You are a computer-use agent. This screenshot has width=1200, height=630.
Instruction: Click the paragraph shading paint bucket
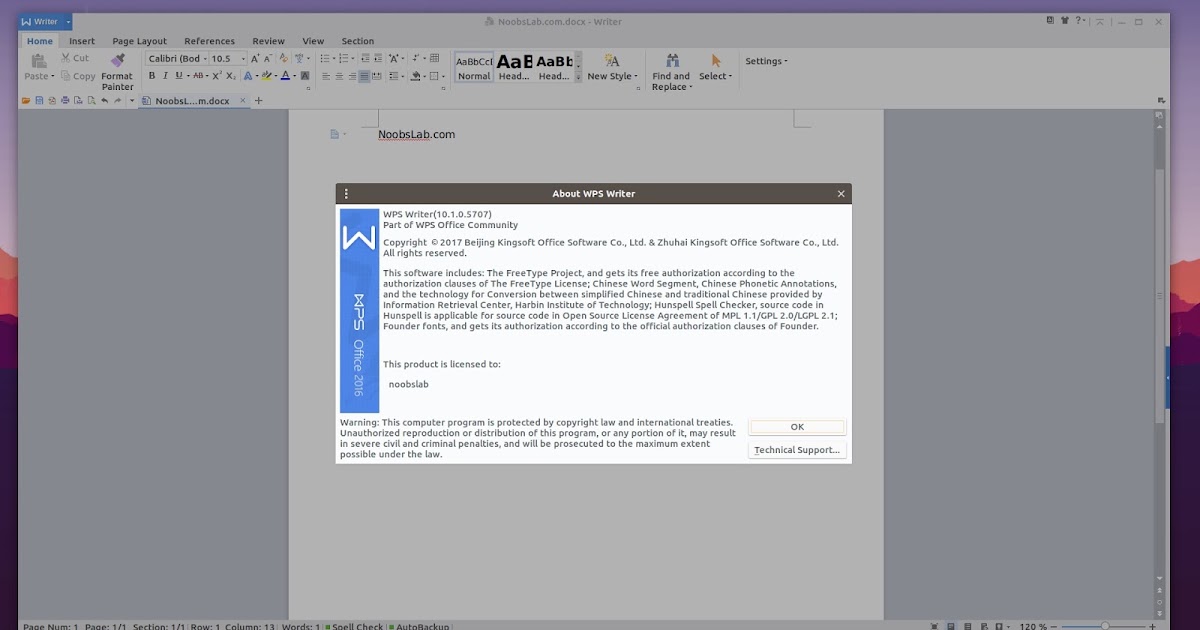(x=415, y=76)
